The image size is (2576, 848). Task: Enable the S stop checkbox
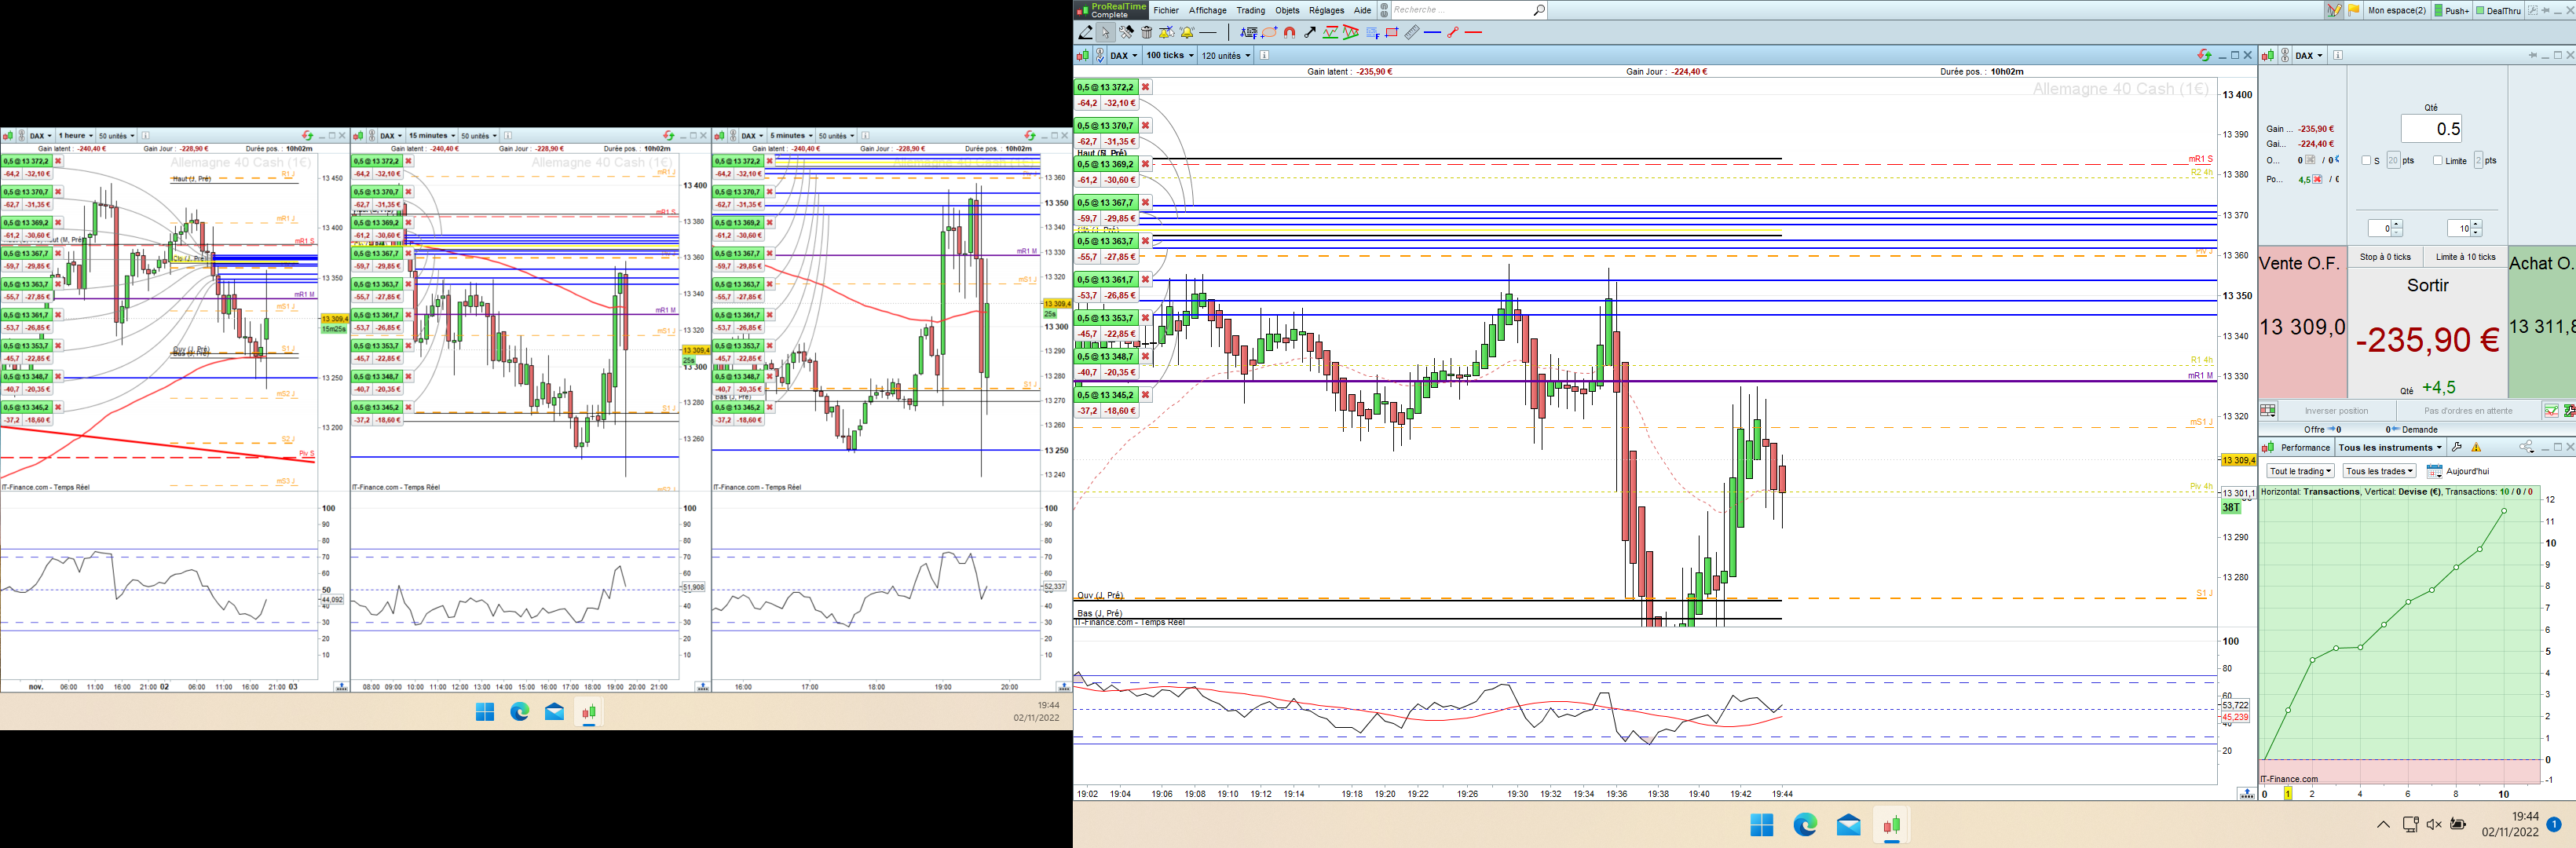(x=2366, y=160)
